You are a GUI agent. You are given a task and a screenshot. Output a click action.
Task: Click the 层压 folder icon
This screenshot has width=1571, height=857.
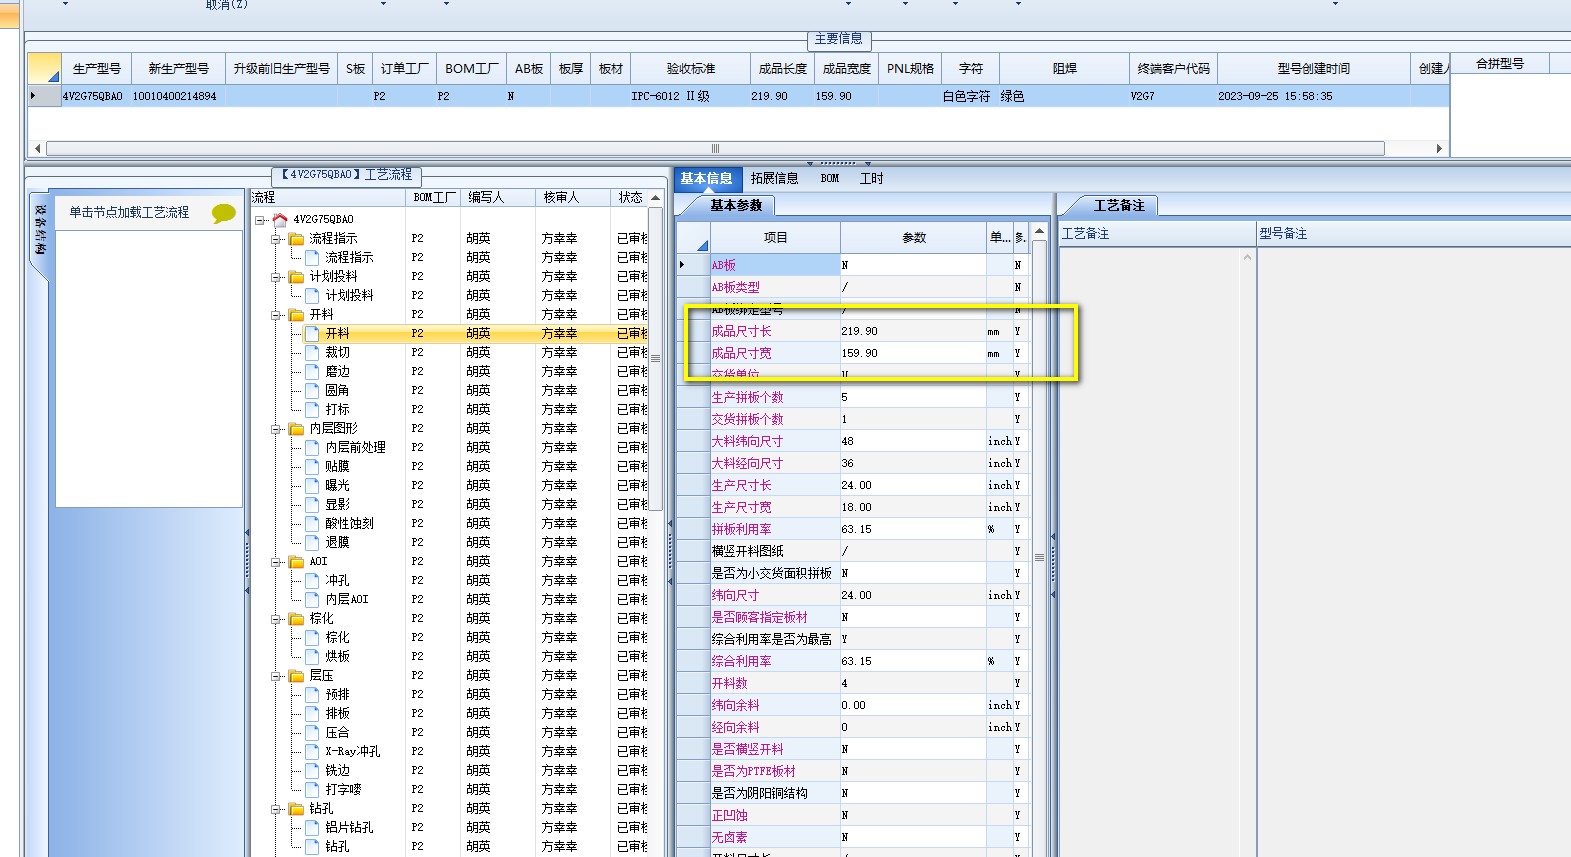pyautogui.click(x=296, y=675)
